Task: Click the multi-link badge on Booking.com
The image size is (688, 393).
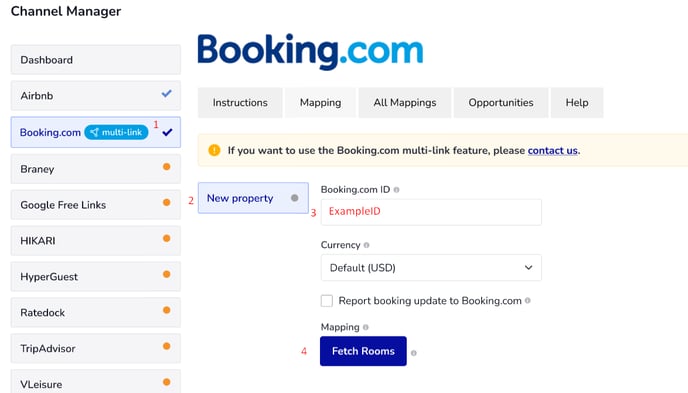Action: [116, 132]
